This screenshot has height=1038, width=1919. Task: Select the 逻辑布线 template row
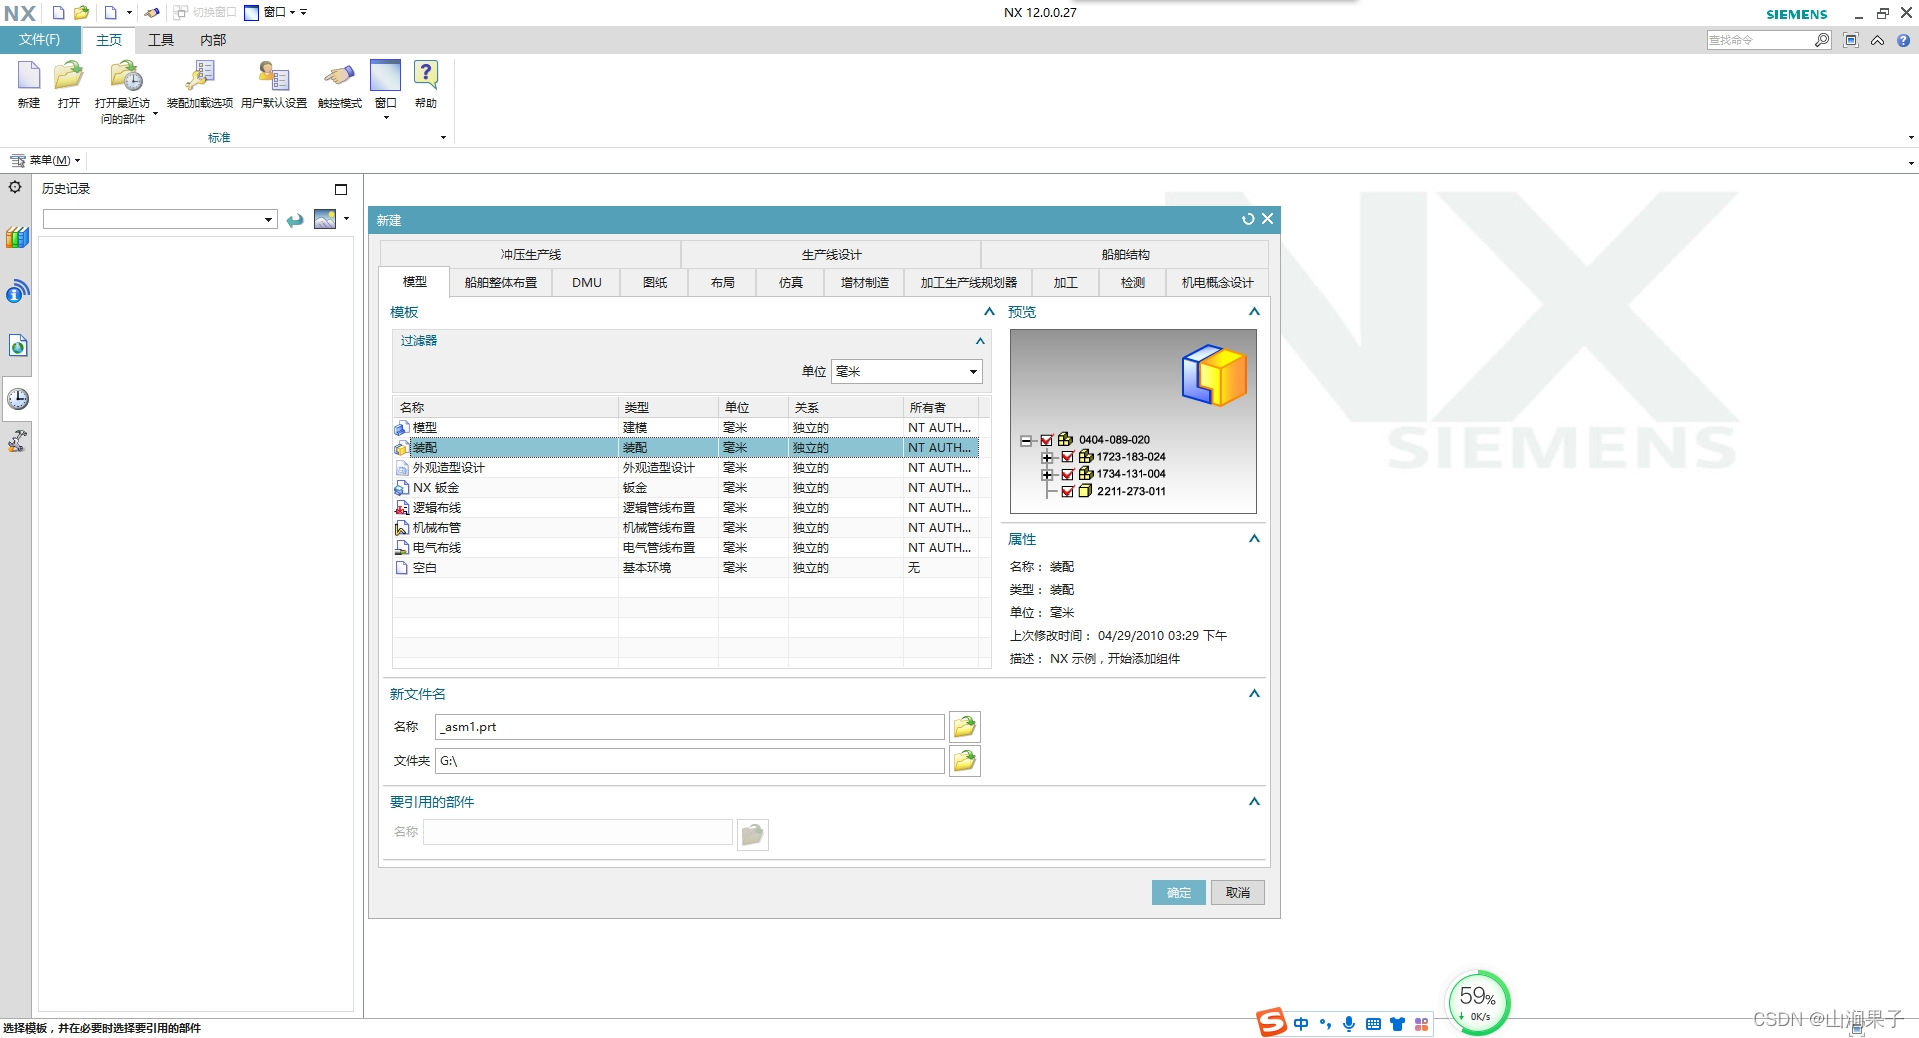click(x=685, y=508)
